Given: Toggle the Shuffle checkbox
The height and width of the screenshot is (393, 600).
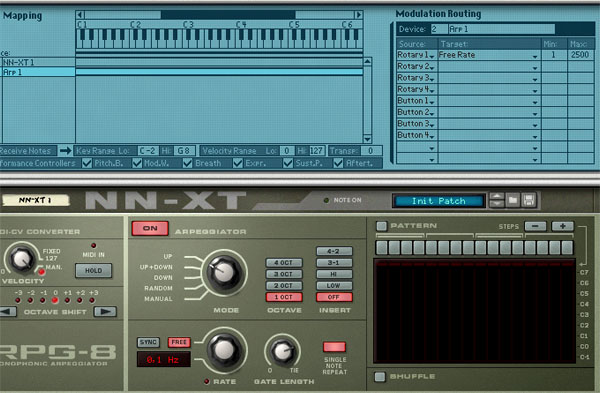Looking at the screenshot, I should [380, 377].
